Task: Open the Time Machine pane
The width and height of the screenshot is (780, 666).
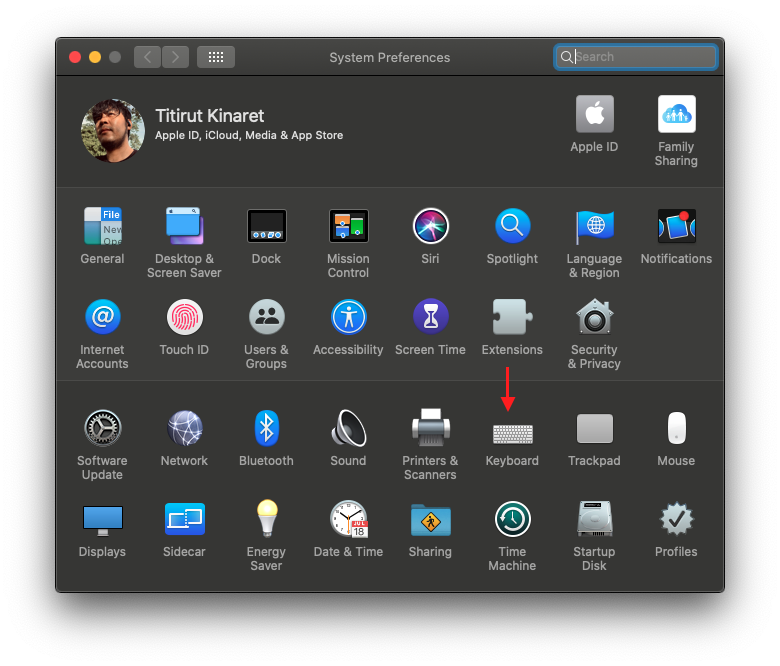Action: 512,520
